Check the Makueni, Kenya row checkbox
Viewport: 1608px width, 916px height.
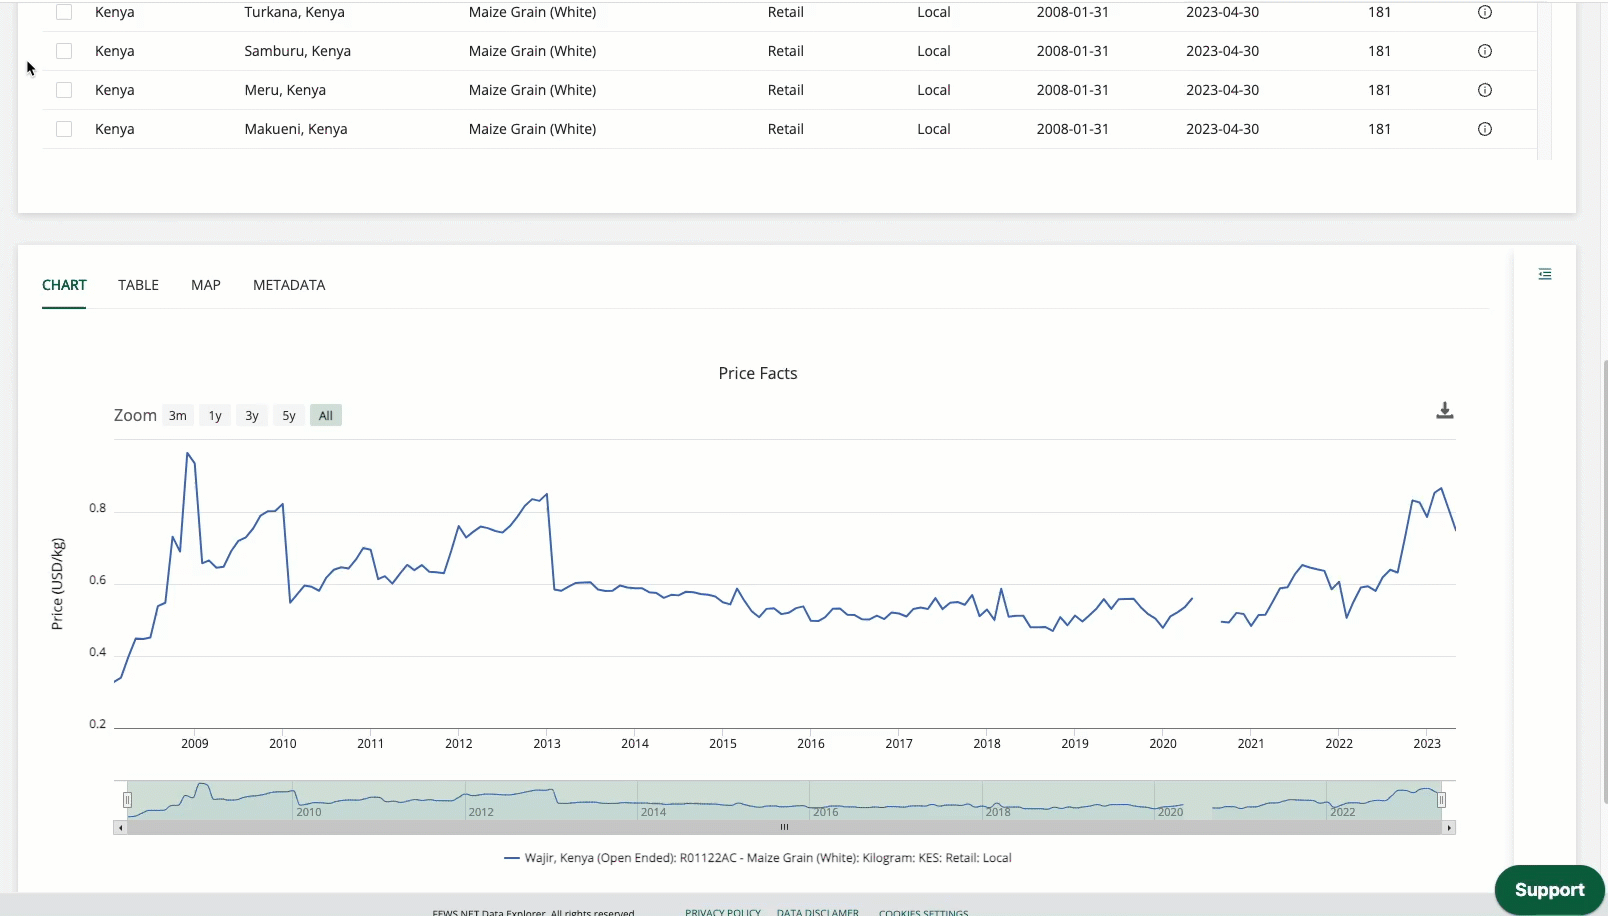point(64,128)
